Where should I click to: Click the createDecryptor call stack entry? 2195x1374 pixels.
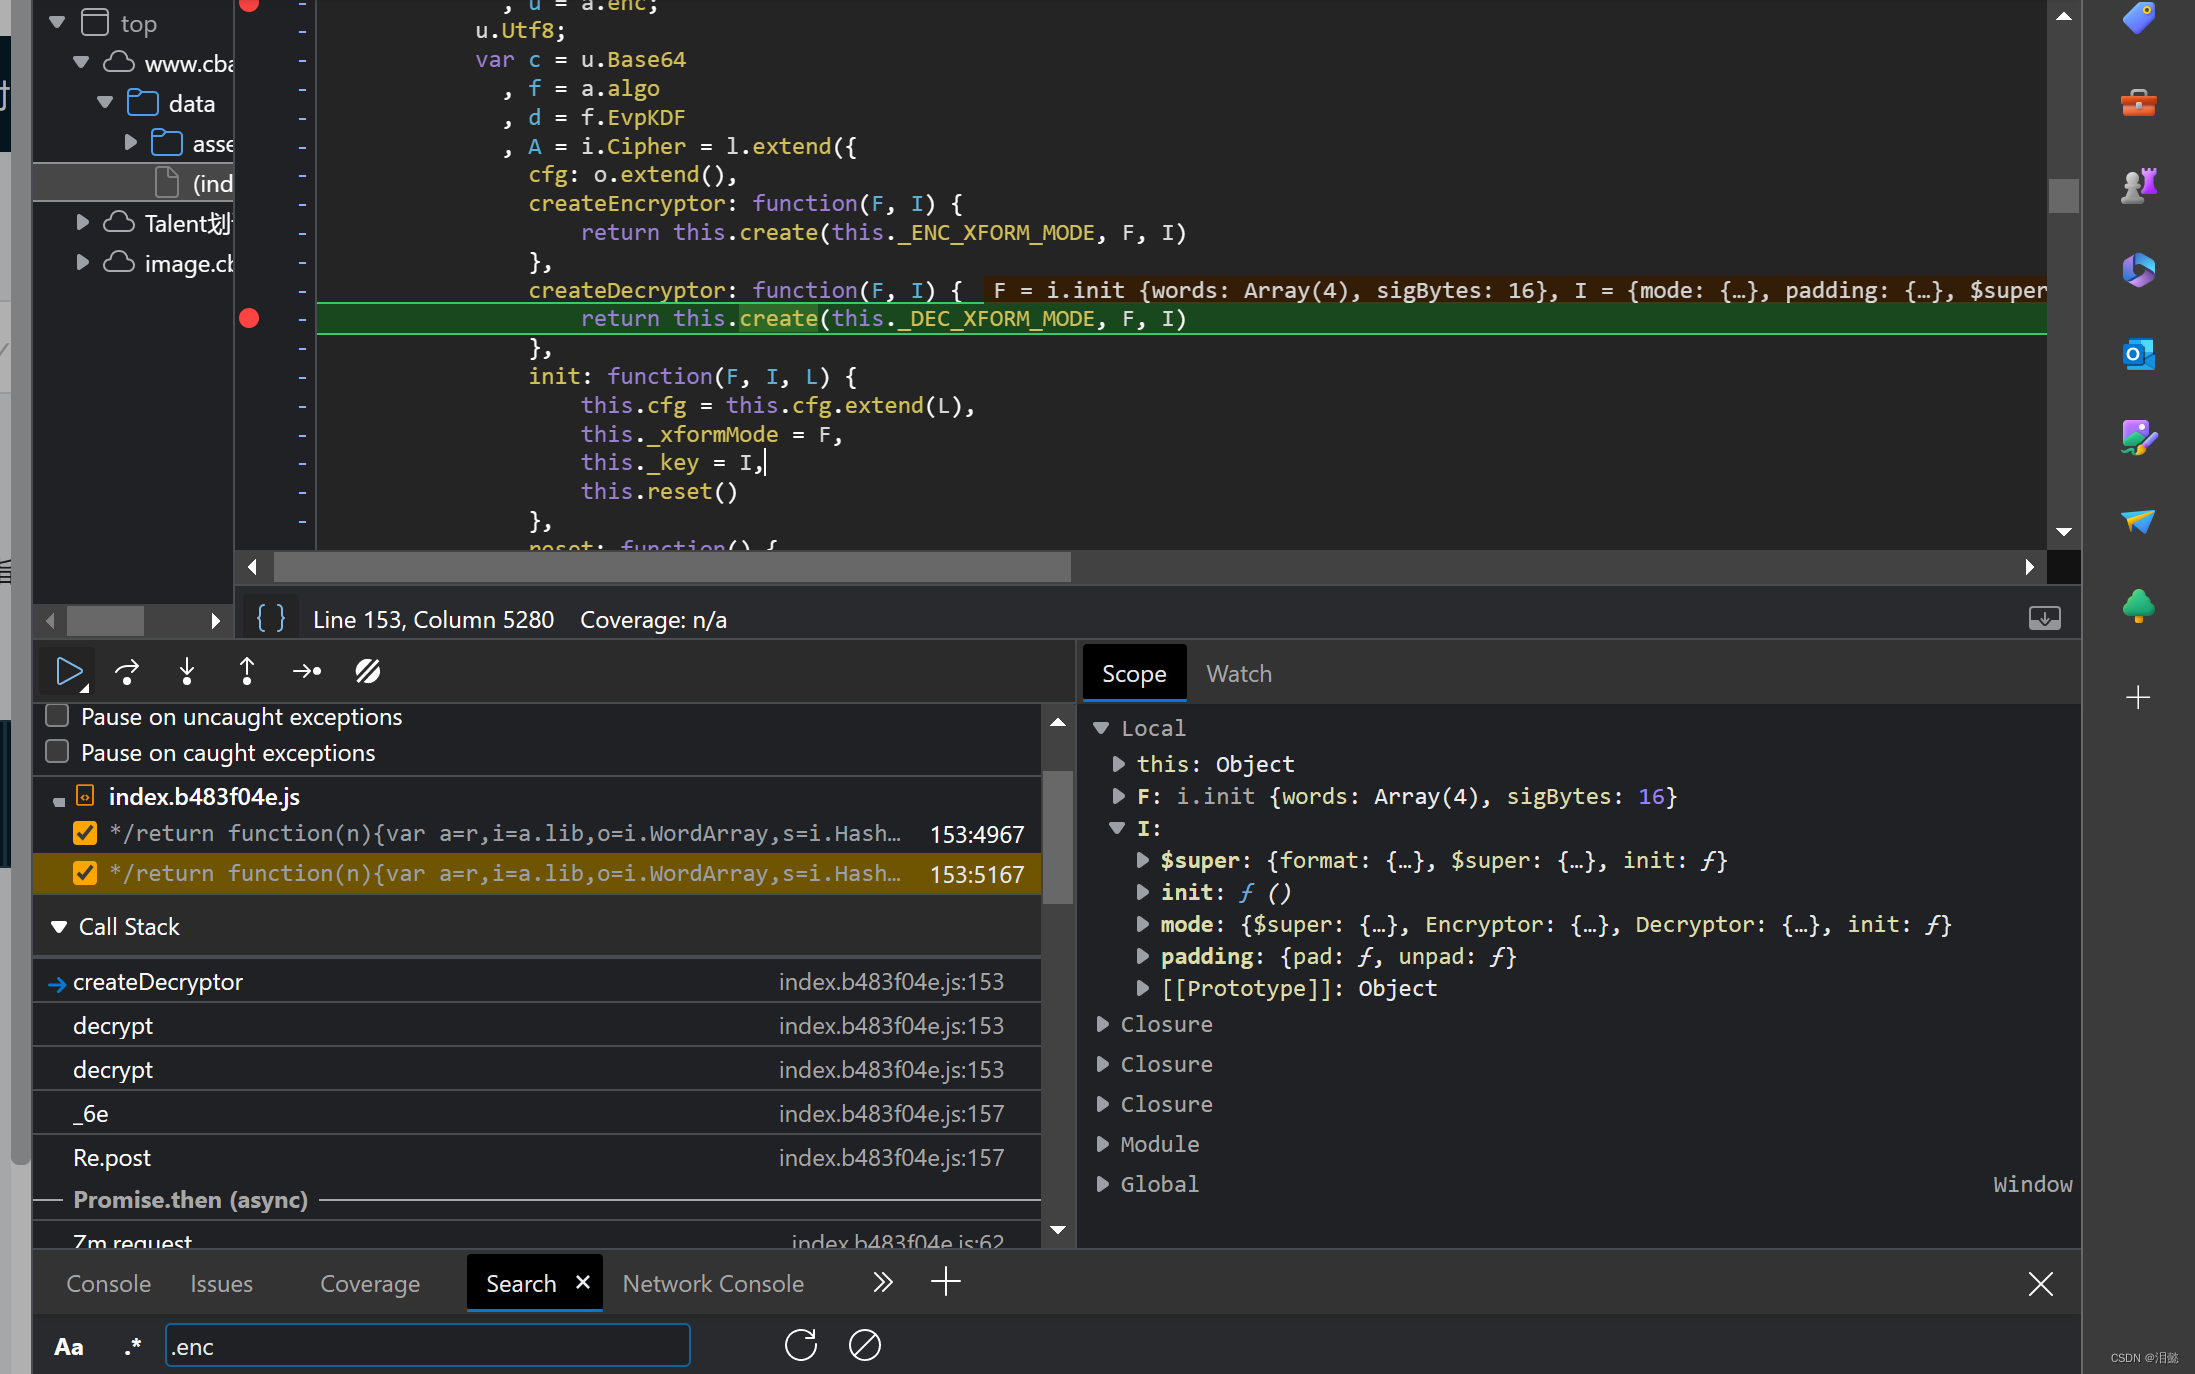pos(158,981)
